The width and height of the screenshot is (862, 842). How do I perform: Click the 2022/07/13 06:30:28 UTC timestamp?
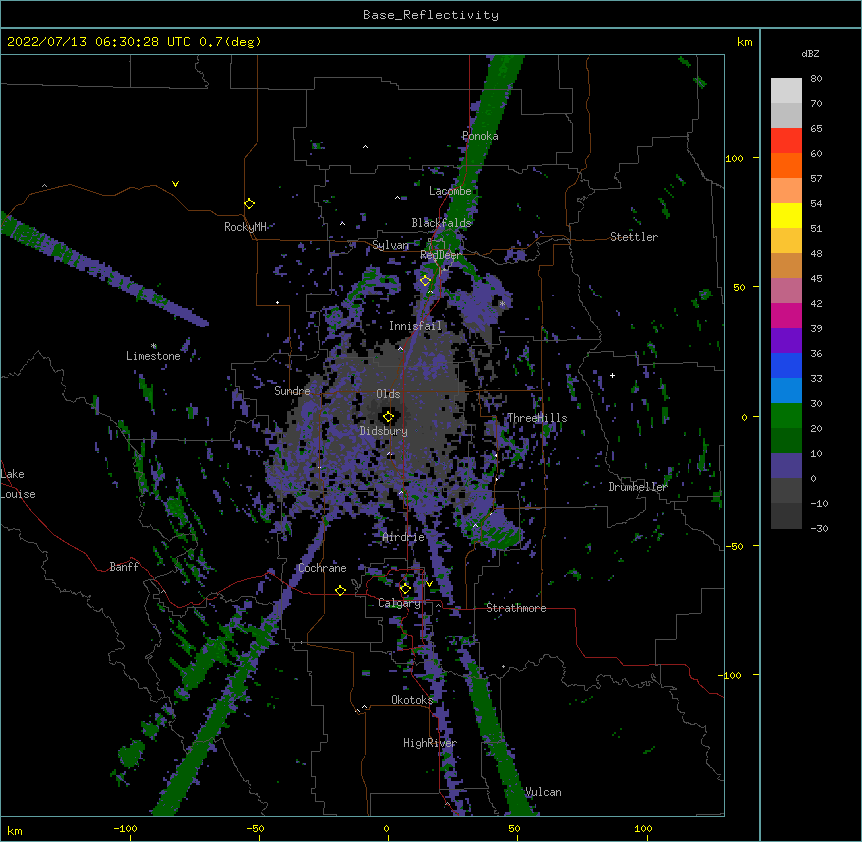(99, 42)
